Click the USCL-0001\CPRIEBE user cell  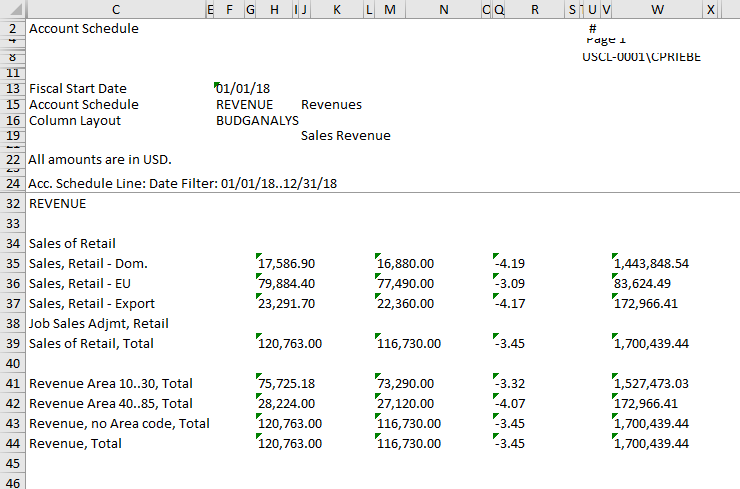(641, 57)
